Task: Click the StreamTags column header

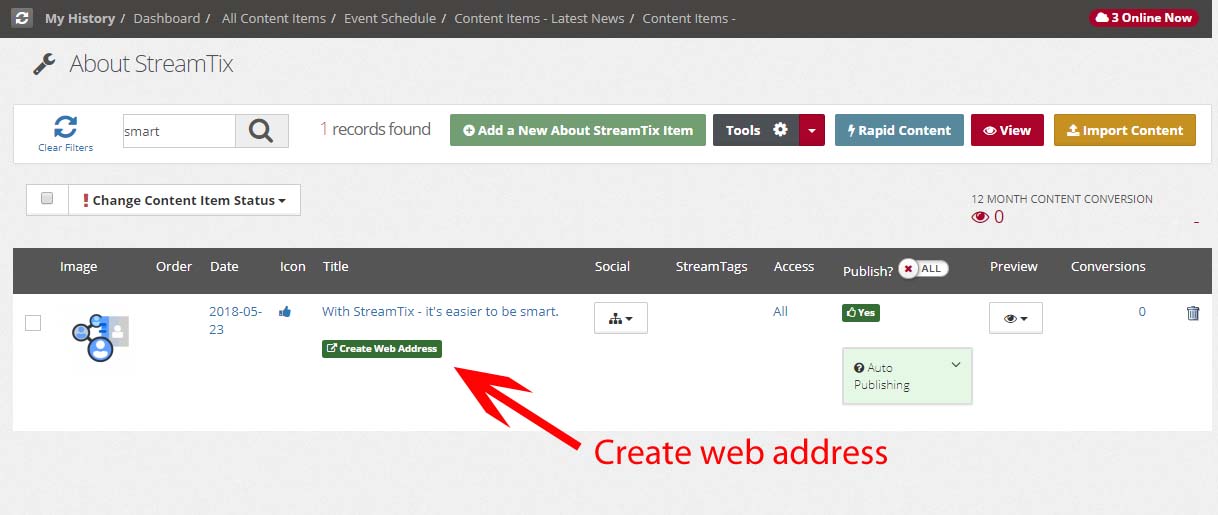Action: [711, 266]
